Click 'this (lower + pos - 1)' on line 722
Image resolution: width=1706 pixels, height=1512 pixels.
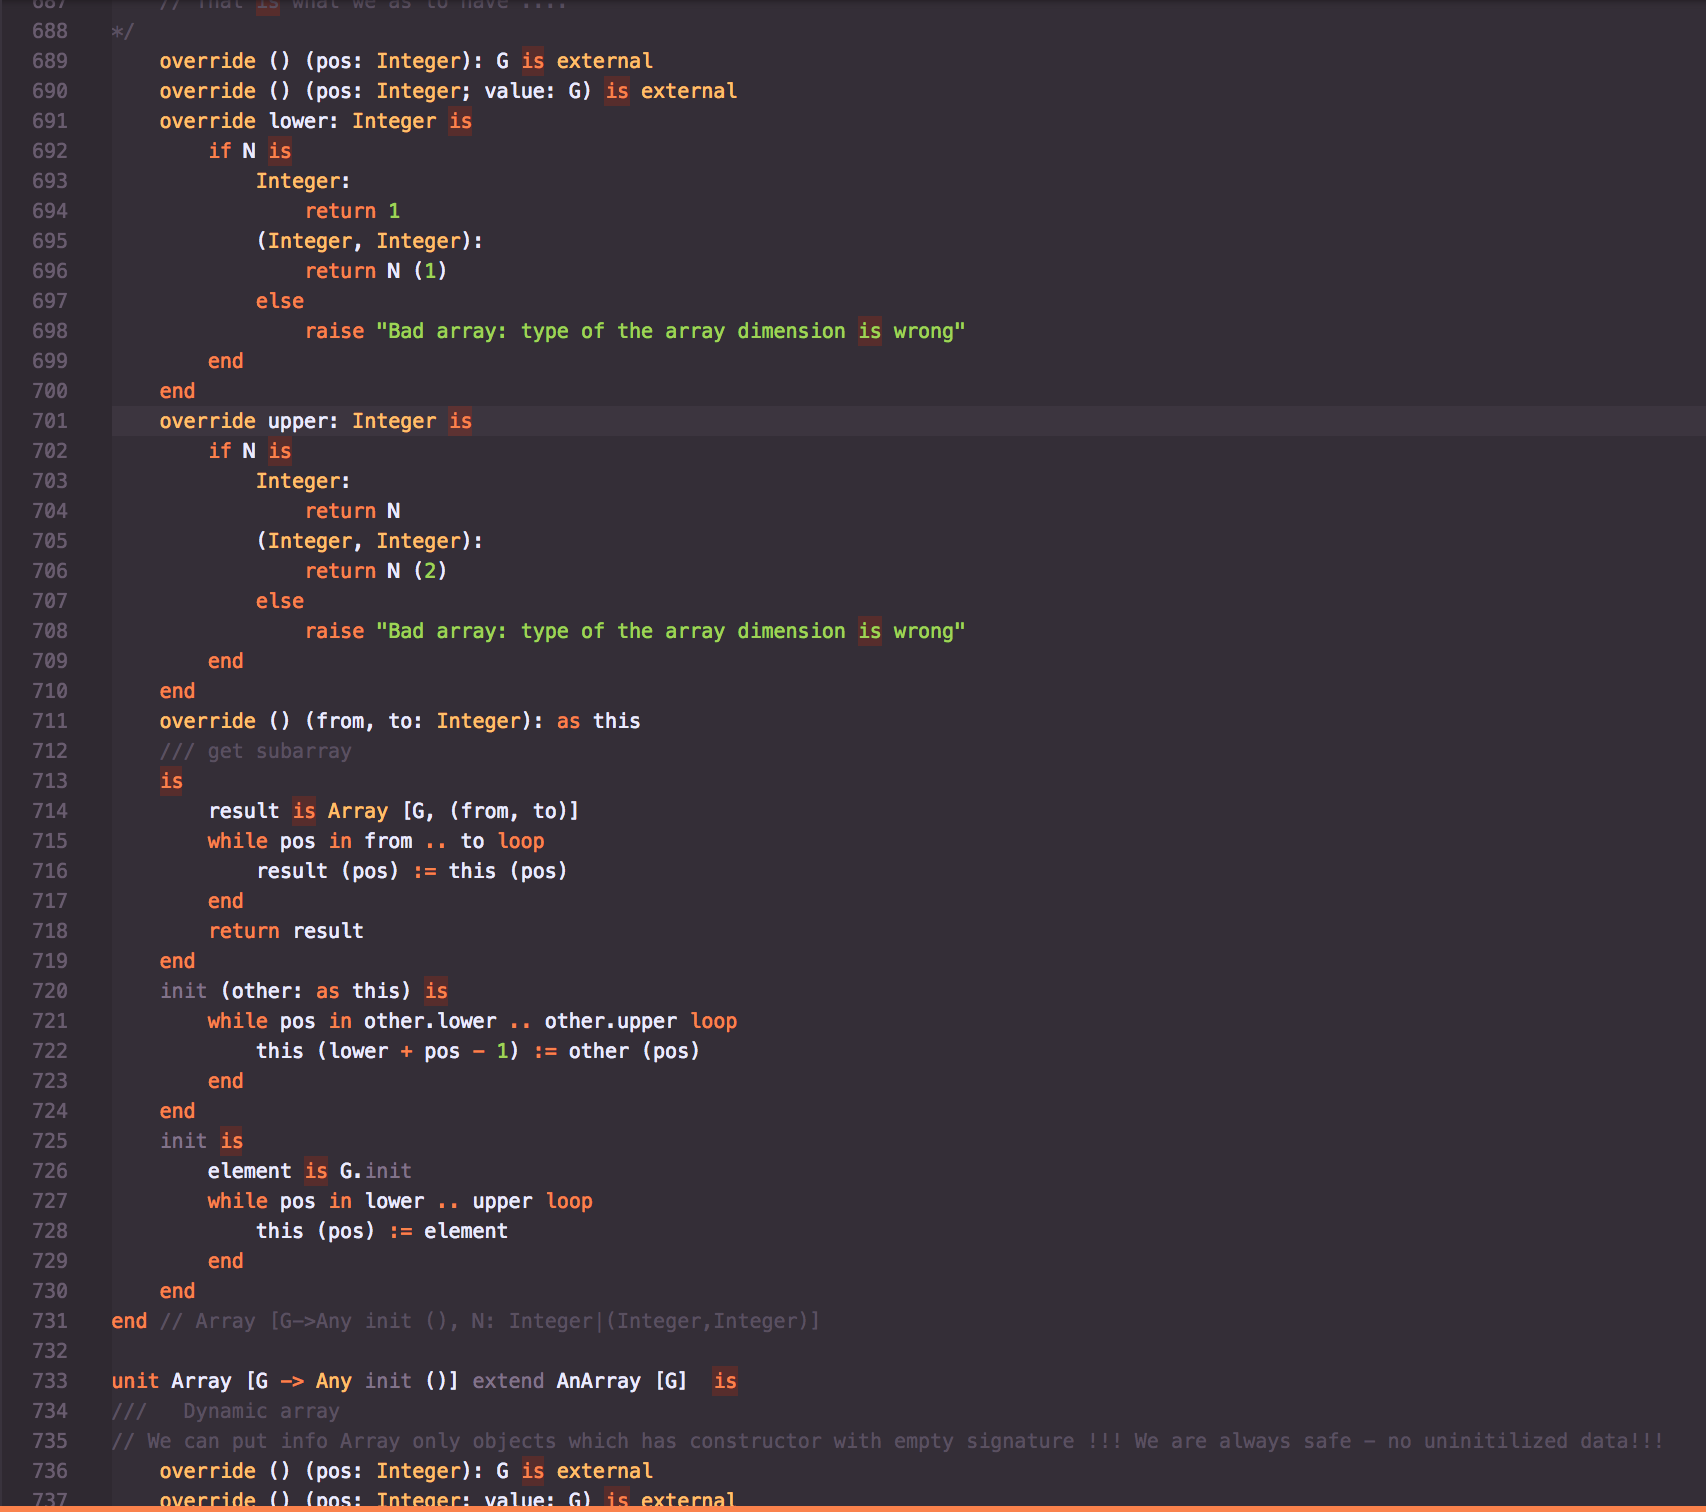(388, 1051)
